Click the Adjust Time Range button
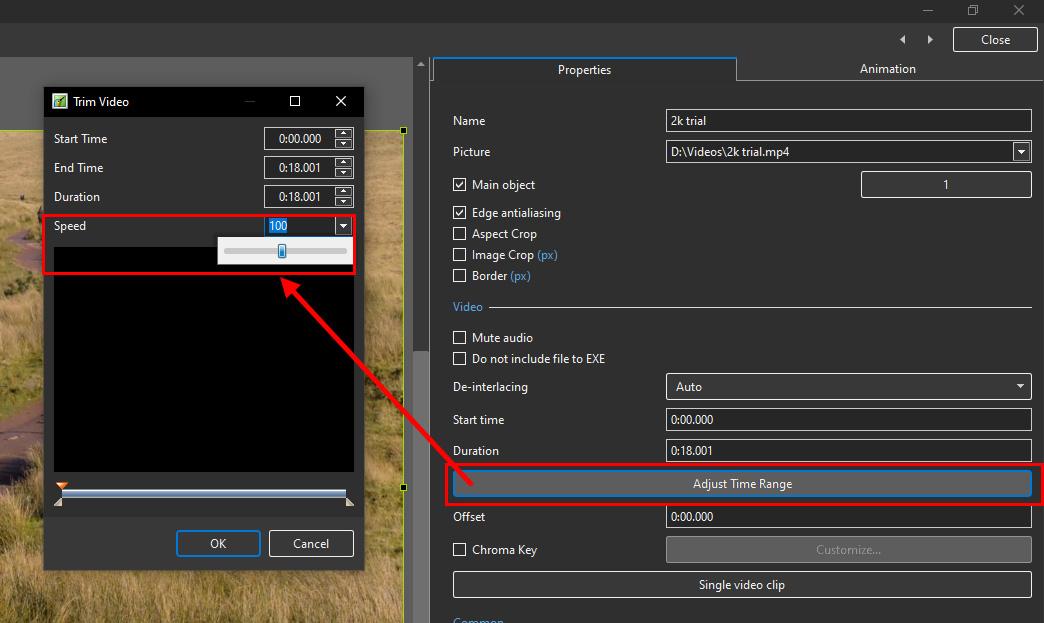This screenshot has width=1044, height=623. coord(742,484)
